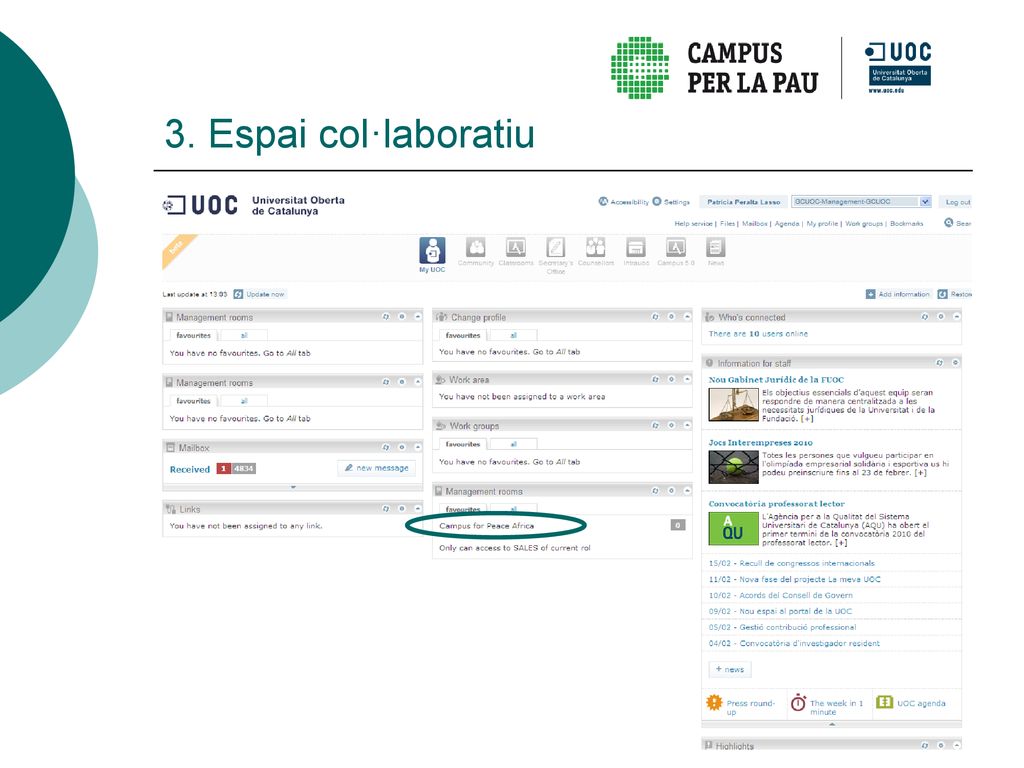Collapse the Work area widget
The image size is (1024, 768).
[687, 379]
